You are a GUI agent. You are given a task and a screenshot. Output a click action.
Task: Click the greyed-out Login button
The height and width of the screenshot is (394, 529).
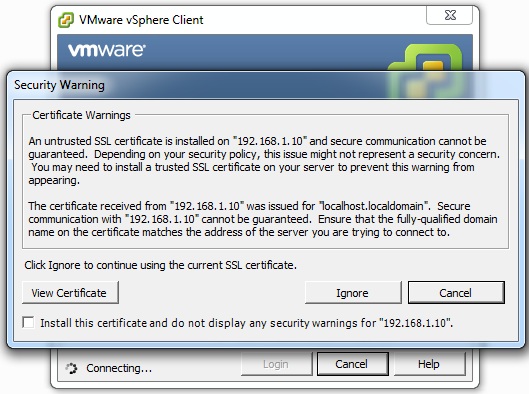[276, 364]
